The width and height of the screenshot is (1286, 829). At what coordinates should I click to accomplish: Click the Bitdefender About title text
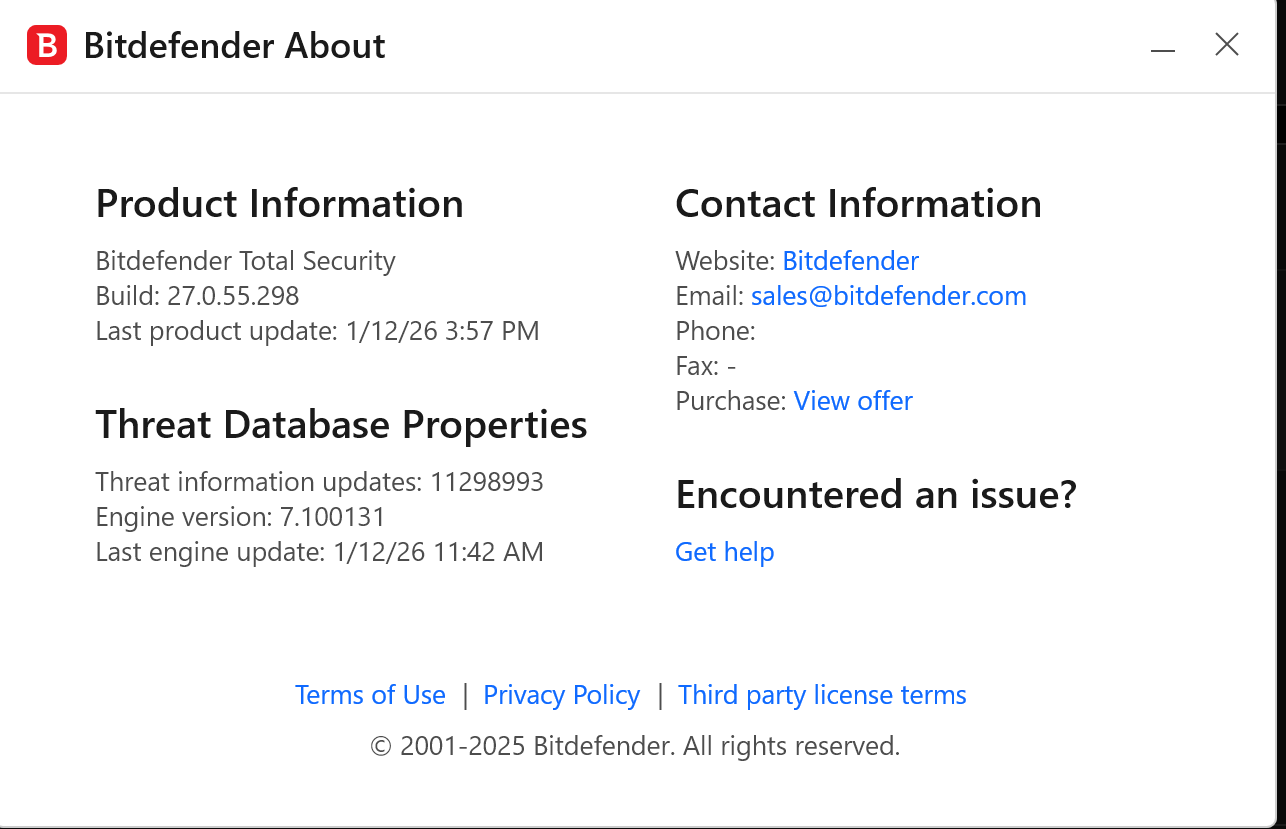(234, 46)
